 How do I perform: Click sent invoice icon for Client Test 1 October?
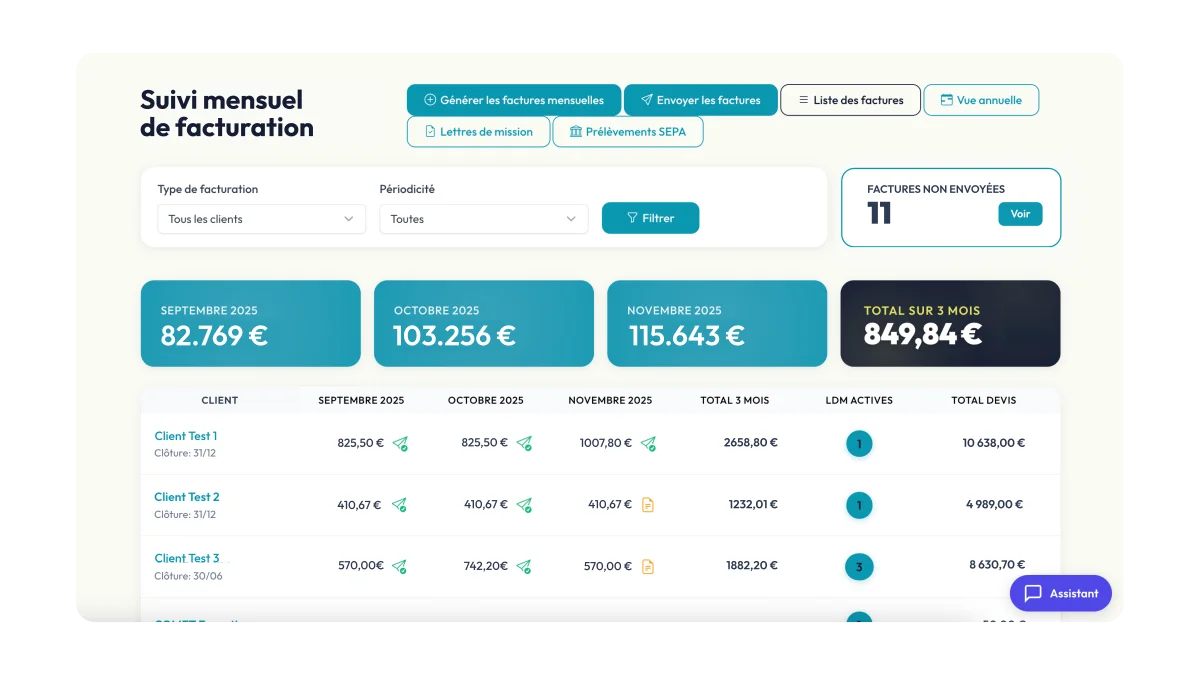click(x=524, y=443)
